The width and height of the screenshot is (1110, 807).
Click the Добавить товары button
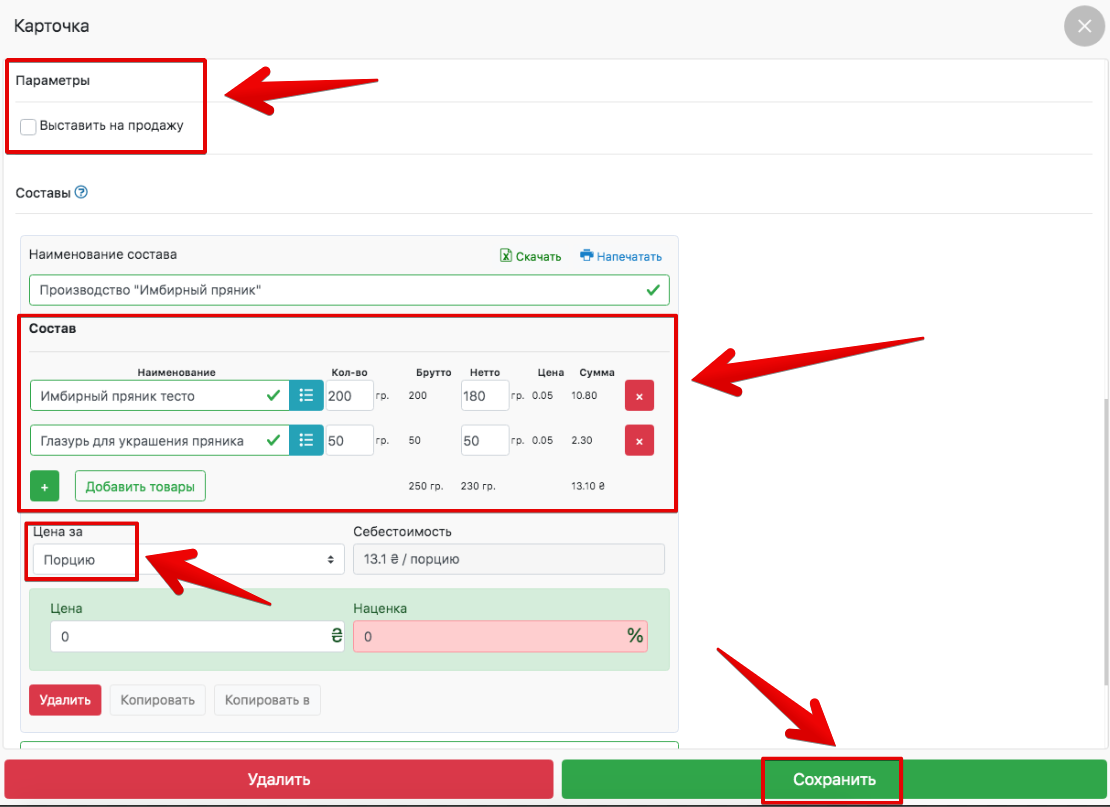(x=140, y=486)
